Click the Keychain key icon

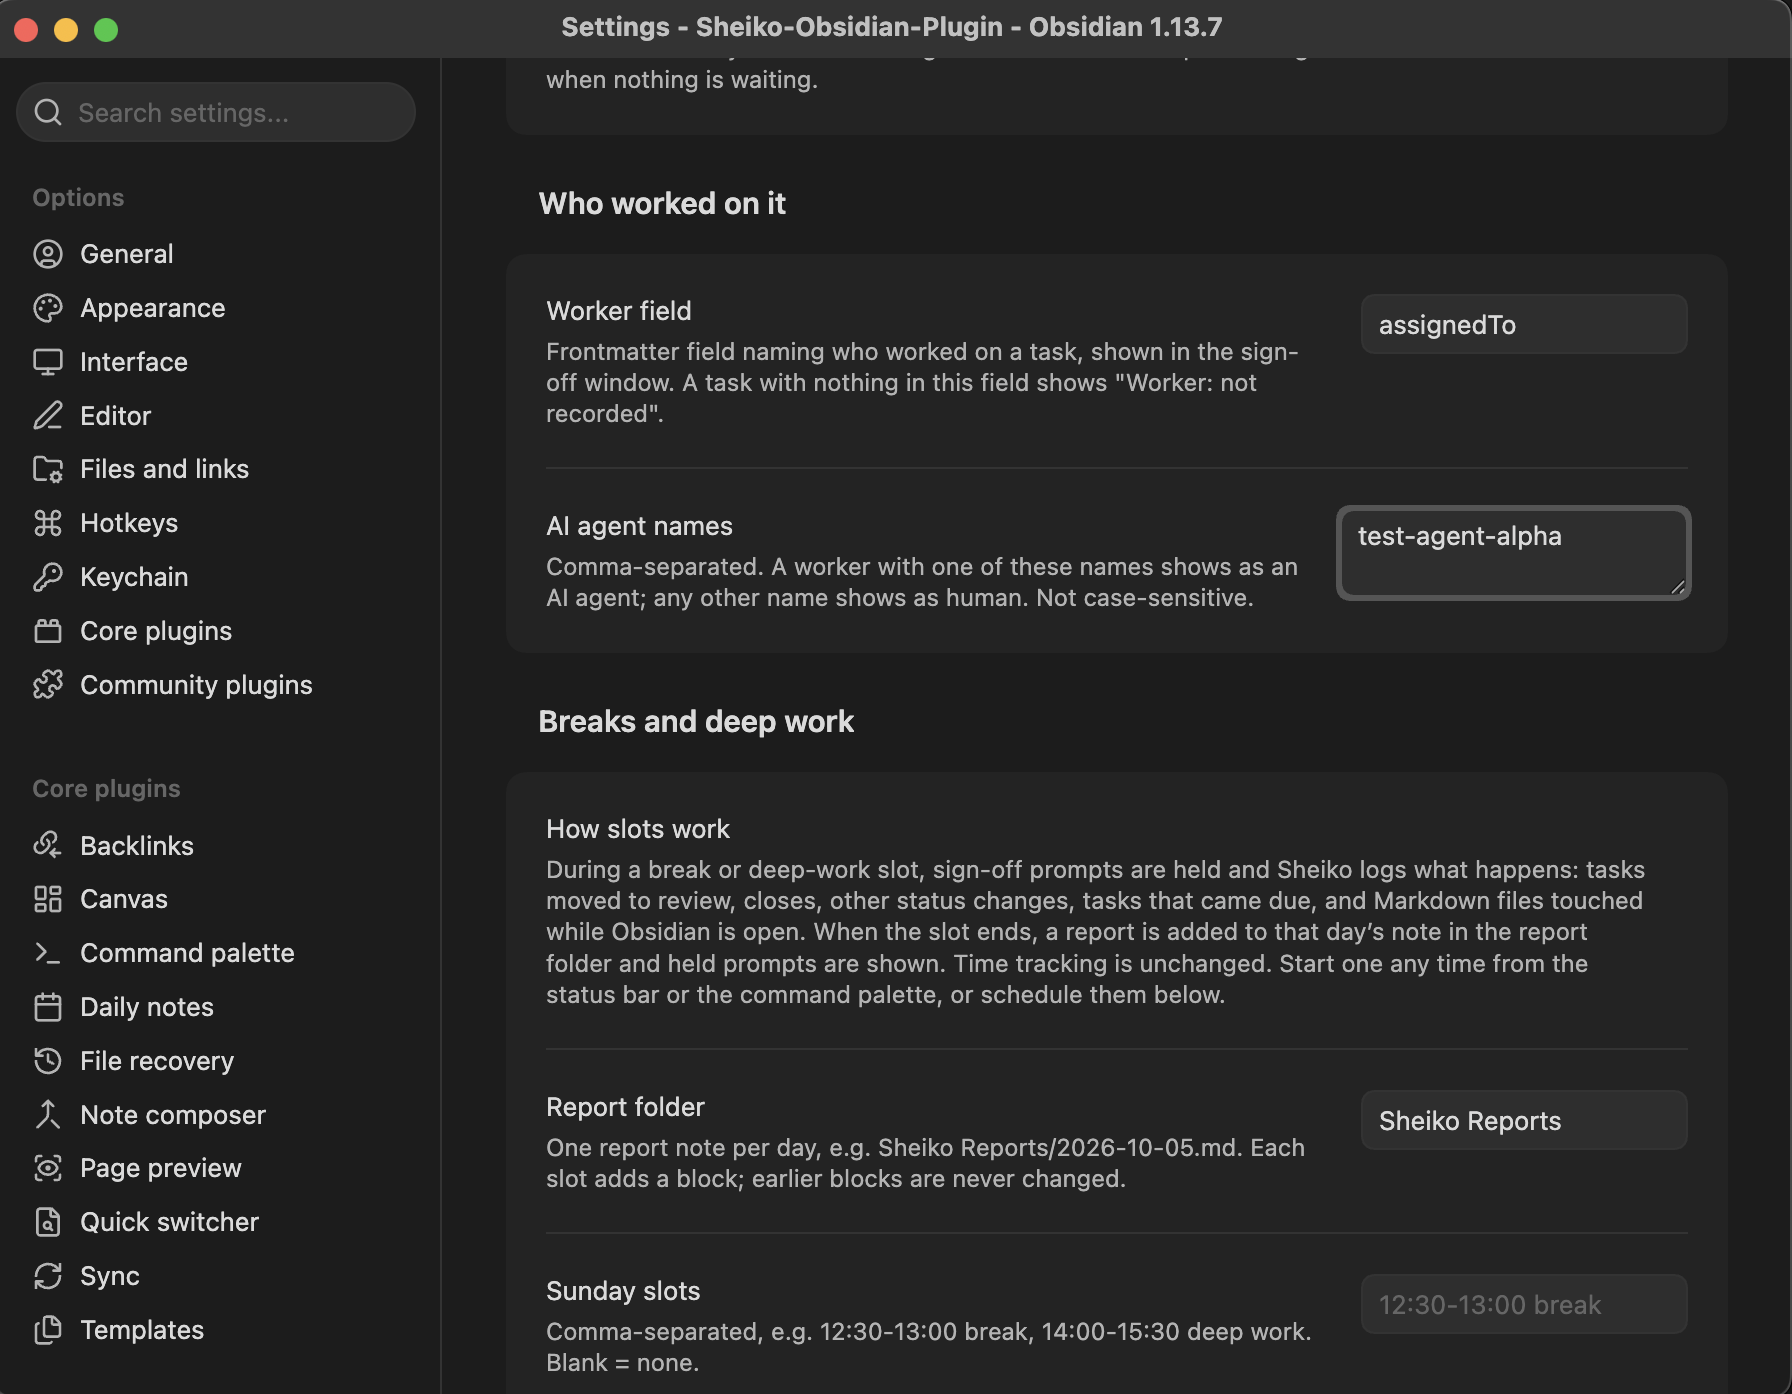tap(48, 577)
